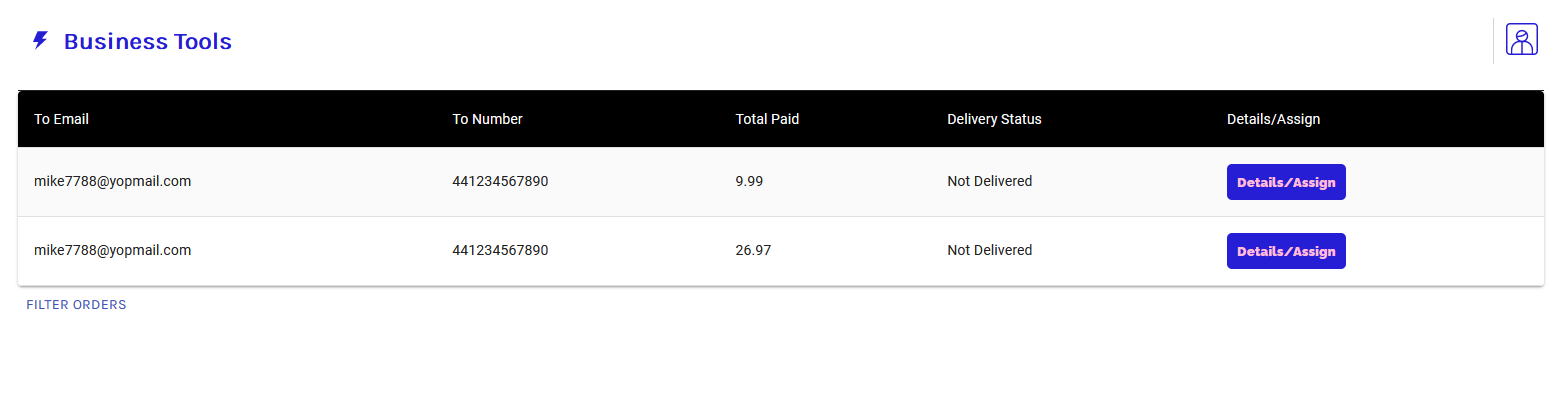Viewport: 1554px width, 405px height.
Task: Click Not Delivered status in first row
Action: (989, 181)
